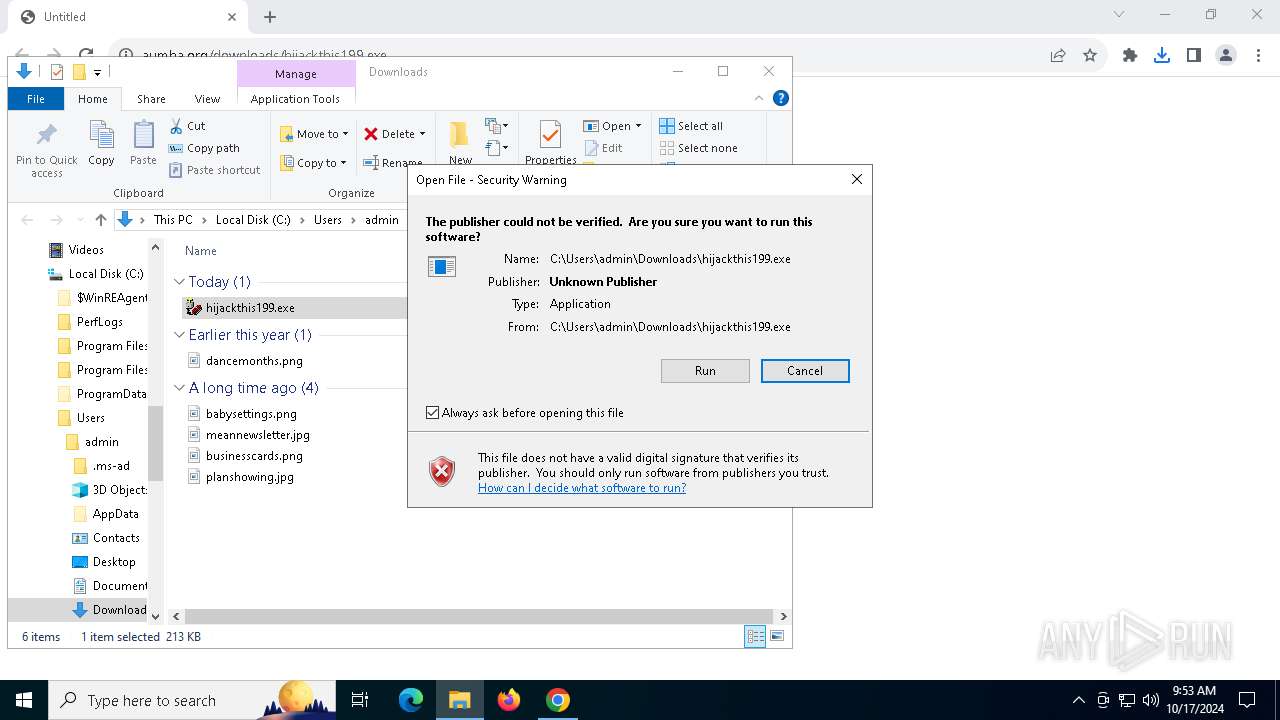Bookmark page with Chrome star icon
The image size is (1280, 720).
[x=1090, y=56]
